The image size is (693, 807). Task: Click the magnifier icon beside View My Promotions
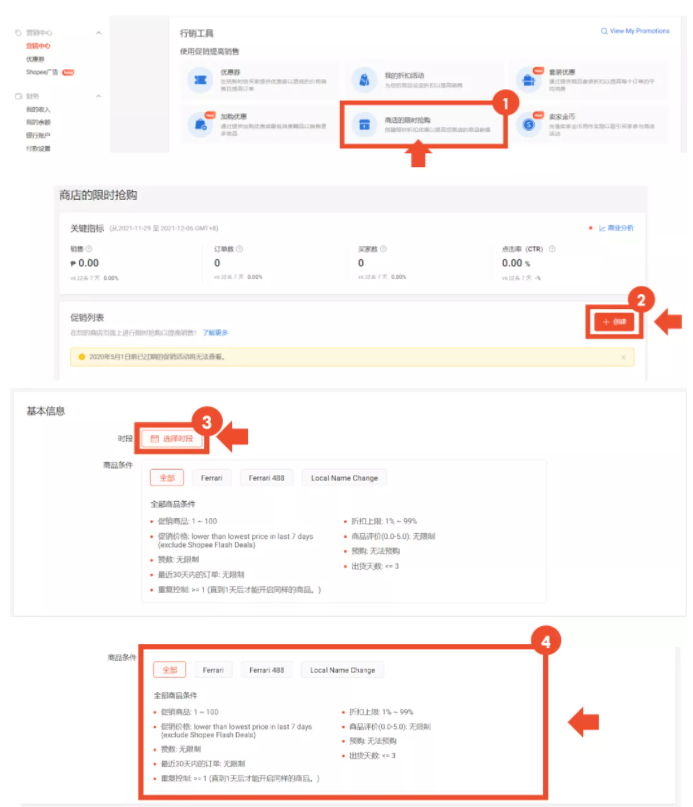604,31
